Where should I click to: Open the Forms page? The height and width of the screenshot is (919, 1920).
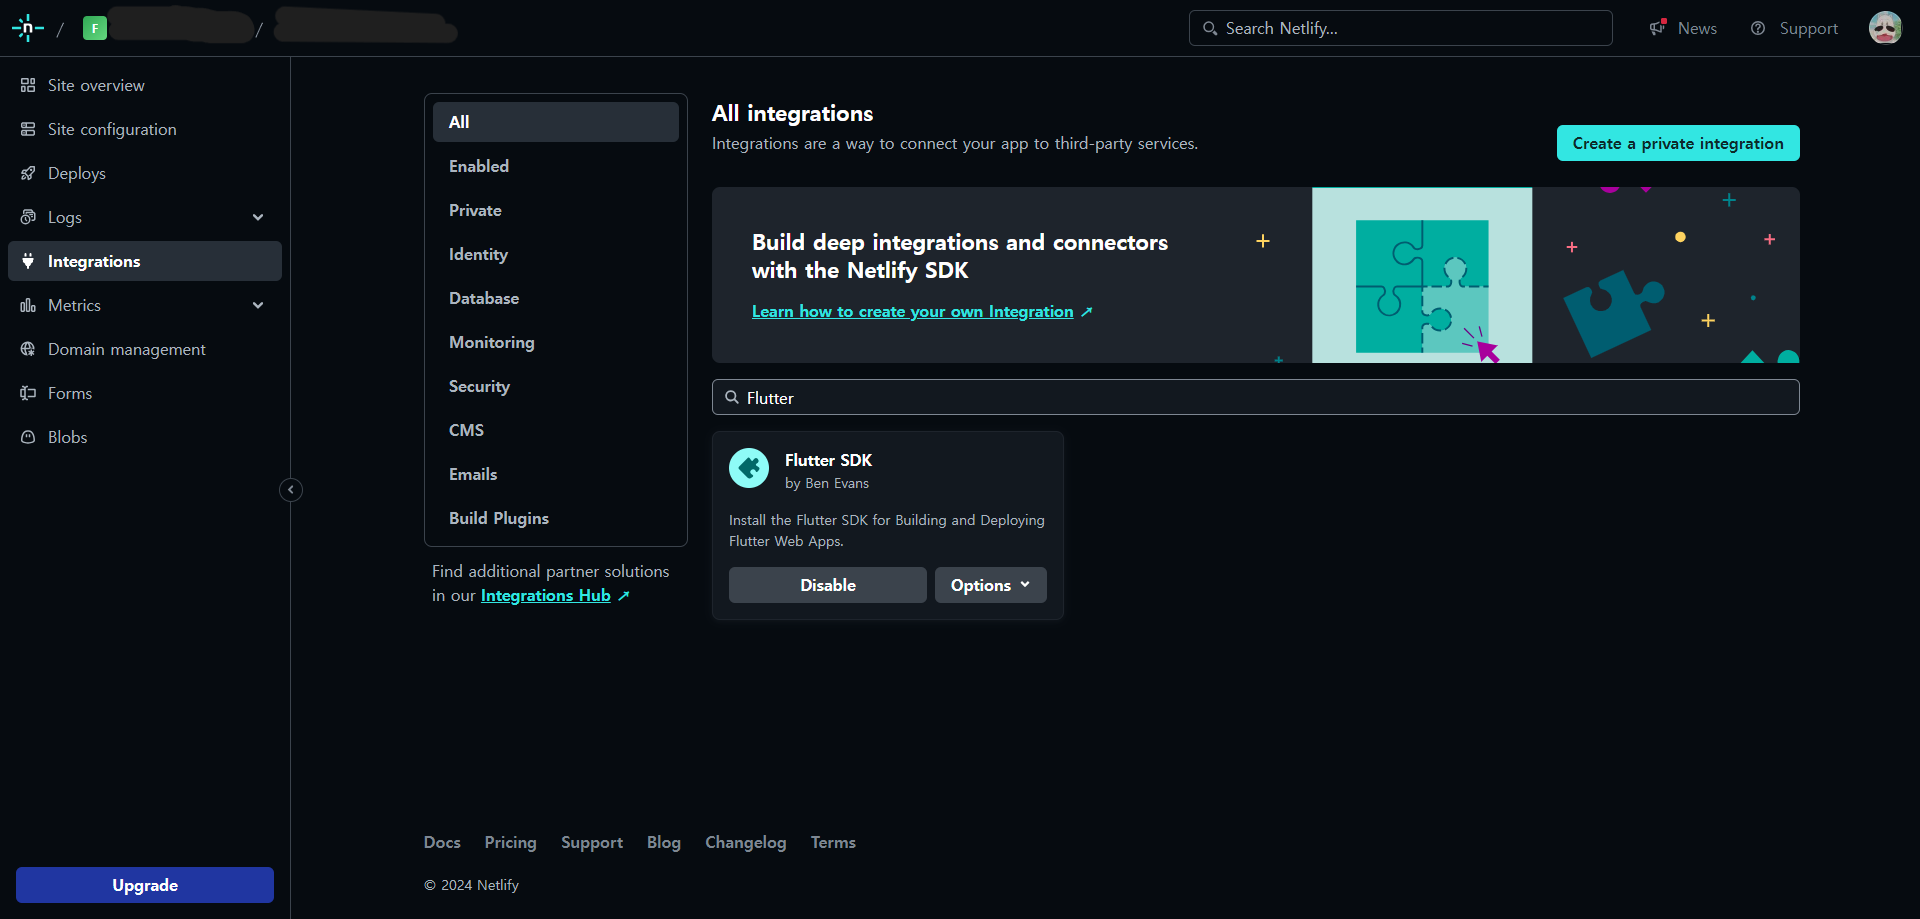point(145,393)
